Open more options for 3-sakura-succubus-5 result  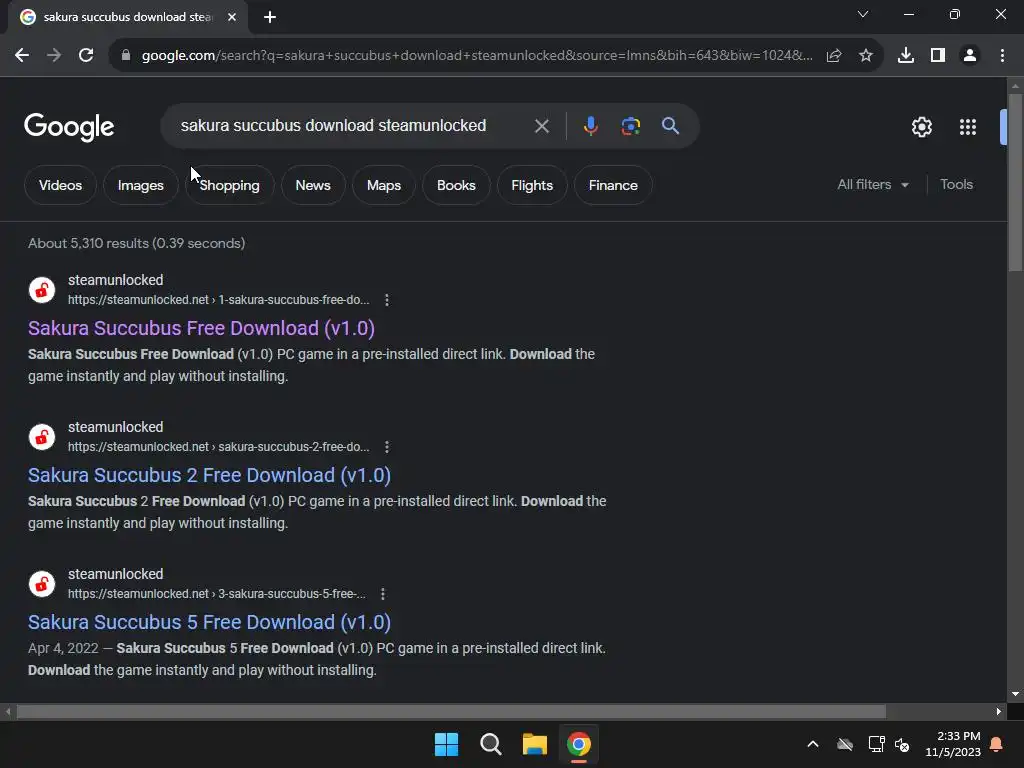point(383,594)
